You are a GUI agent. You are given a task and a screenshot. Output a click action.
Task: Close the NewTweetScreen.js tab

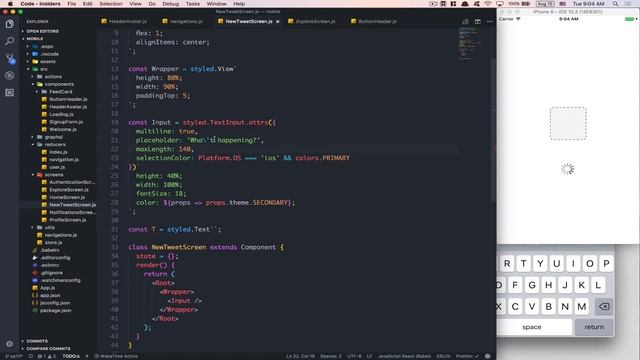click(x=278, y=21)
